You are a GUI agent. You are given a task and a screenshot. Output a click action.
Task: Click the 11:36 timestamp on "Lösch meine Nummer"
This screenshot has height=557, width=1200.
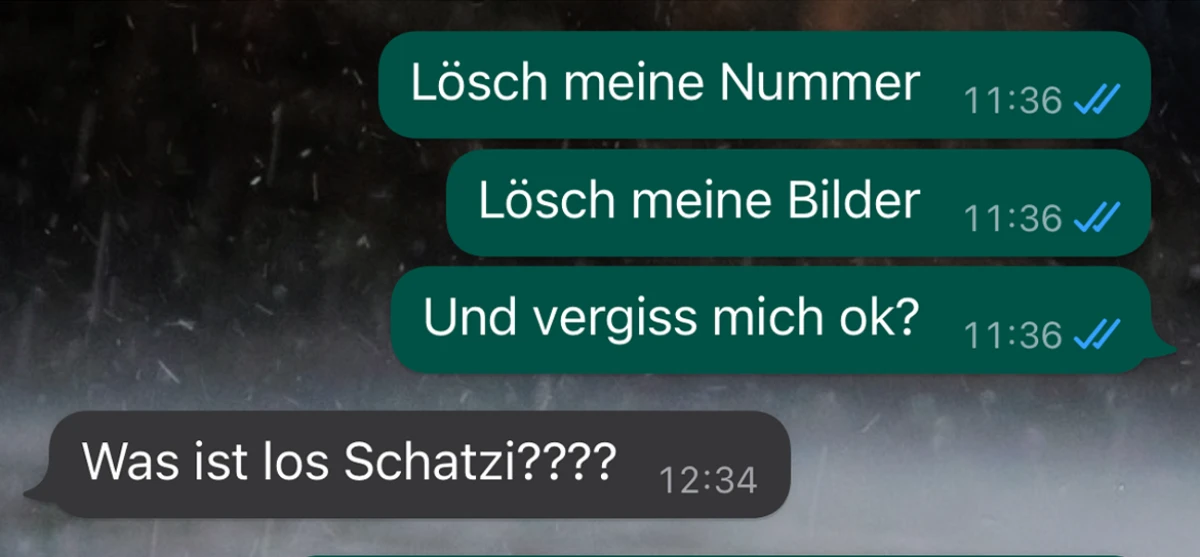click(1013, 100)
